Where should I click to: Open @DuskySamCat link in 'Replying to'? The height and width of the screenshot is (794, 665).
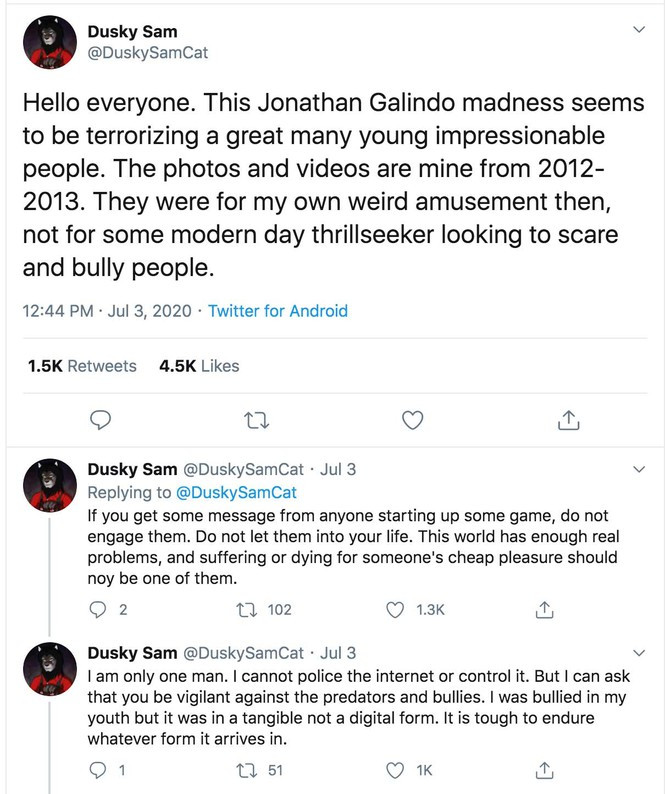[x=236, y=493]
